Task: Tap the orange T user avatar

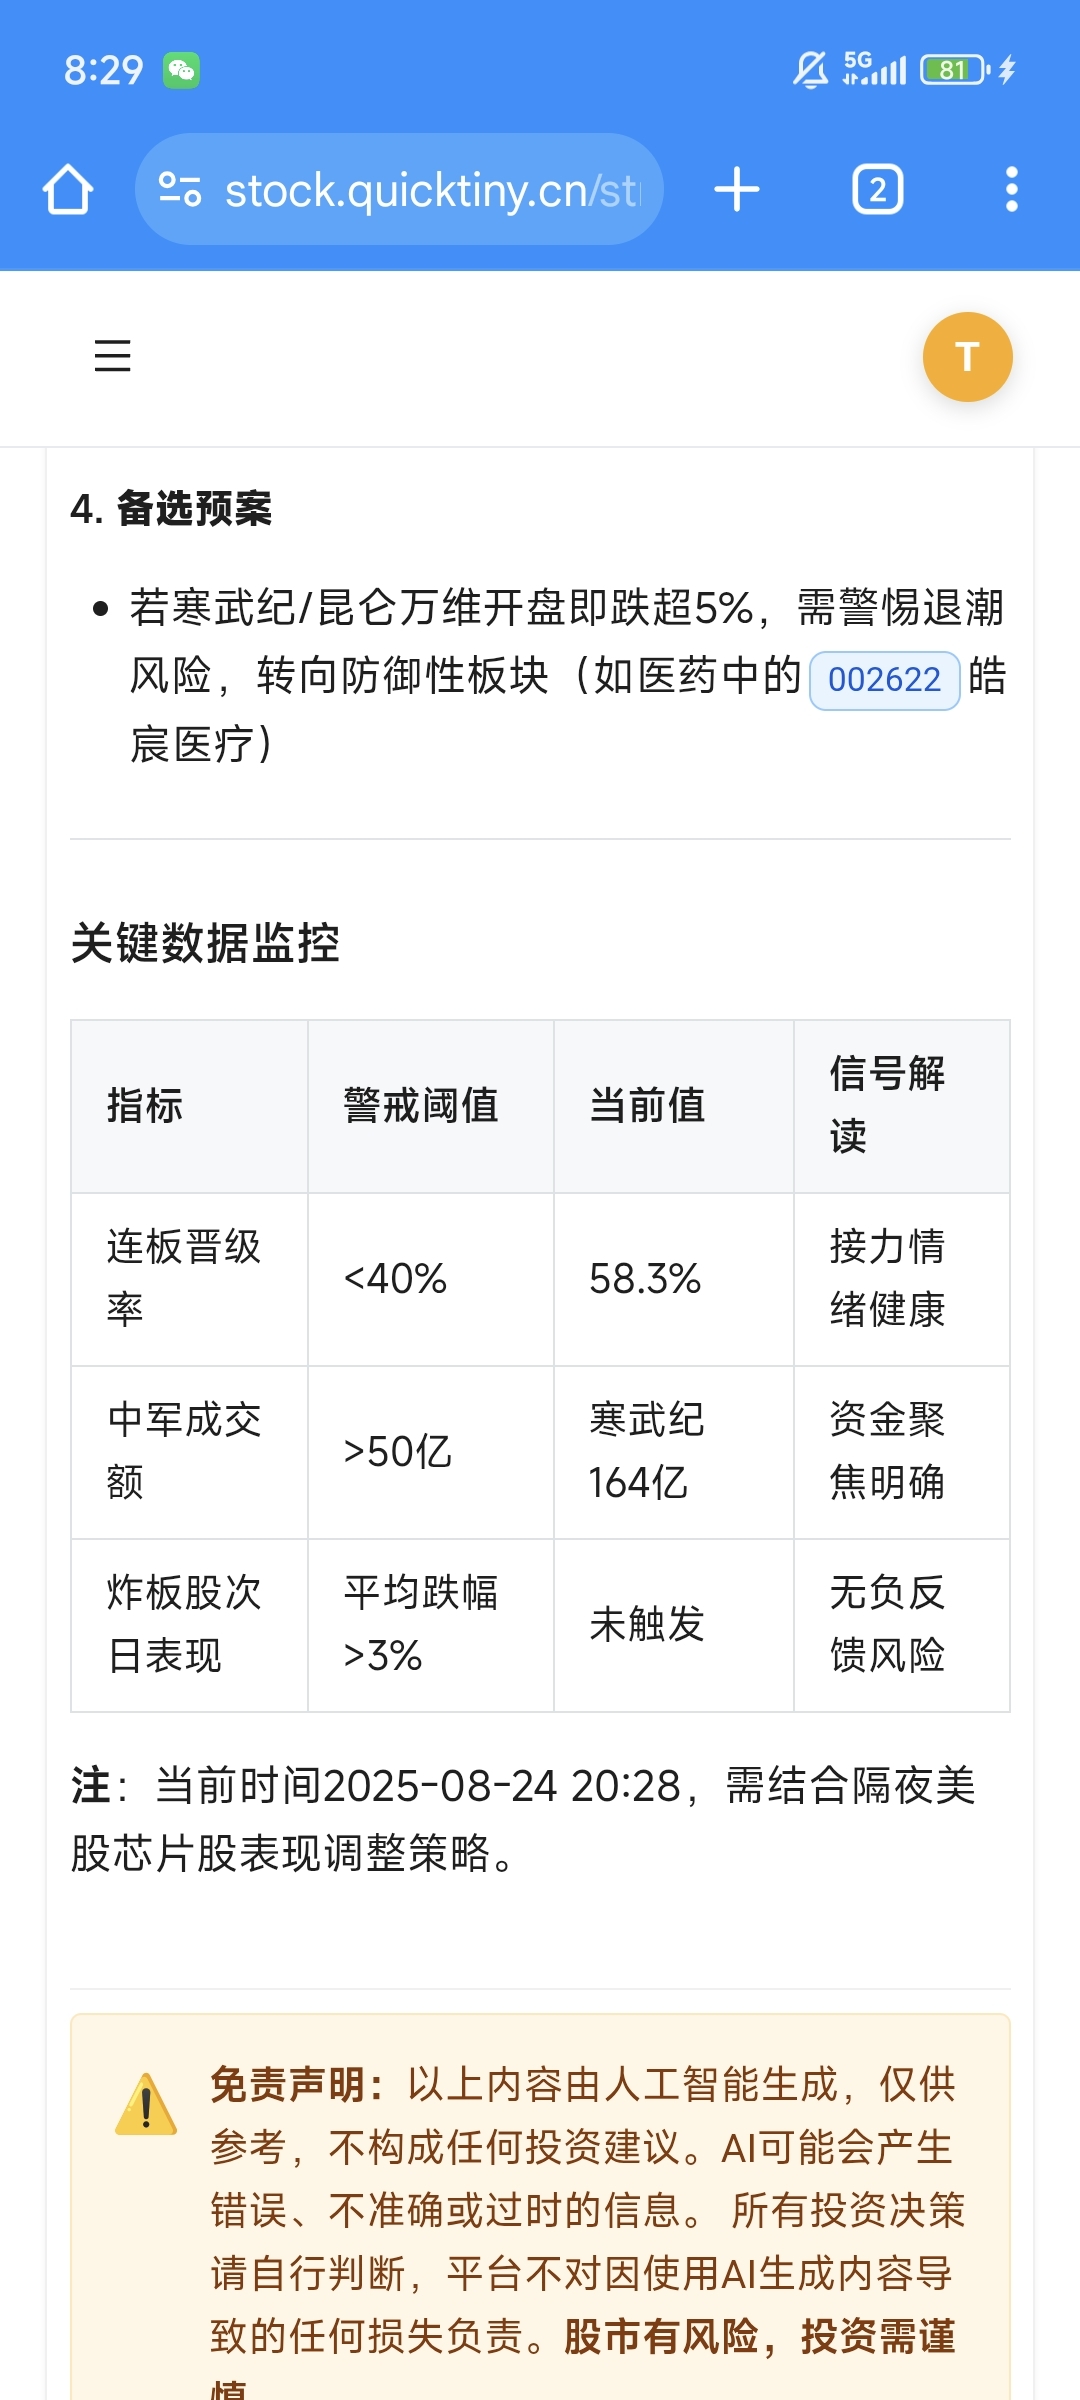Action: pyautogui.click(x=967, y=357)
